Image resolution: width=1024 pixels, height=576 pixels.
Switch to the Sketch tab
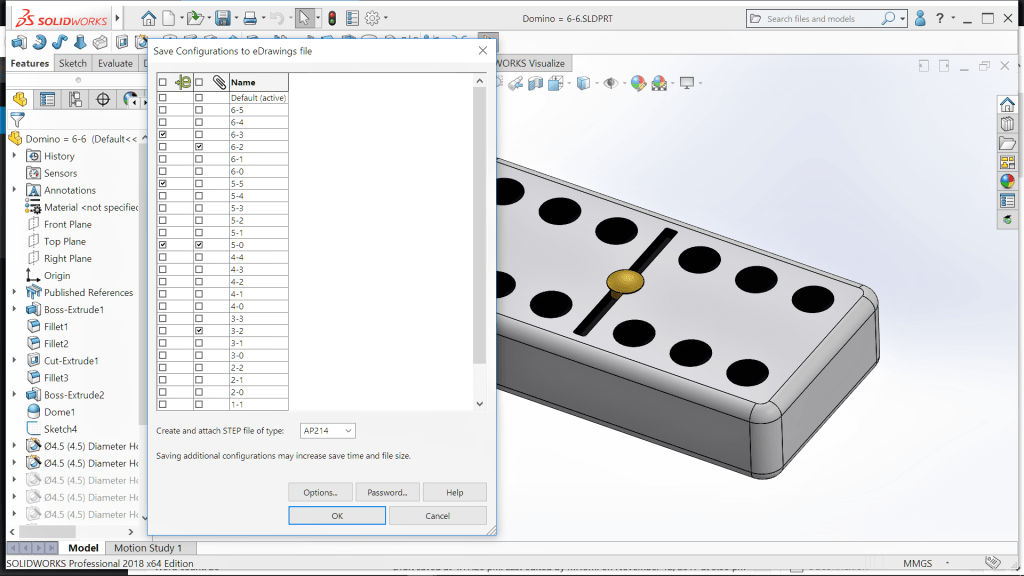(73, 63)
